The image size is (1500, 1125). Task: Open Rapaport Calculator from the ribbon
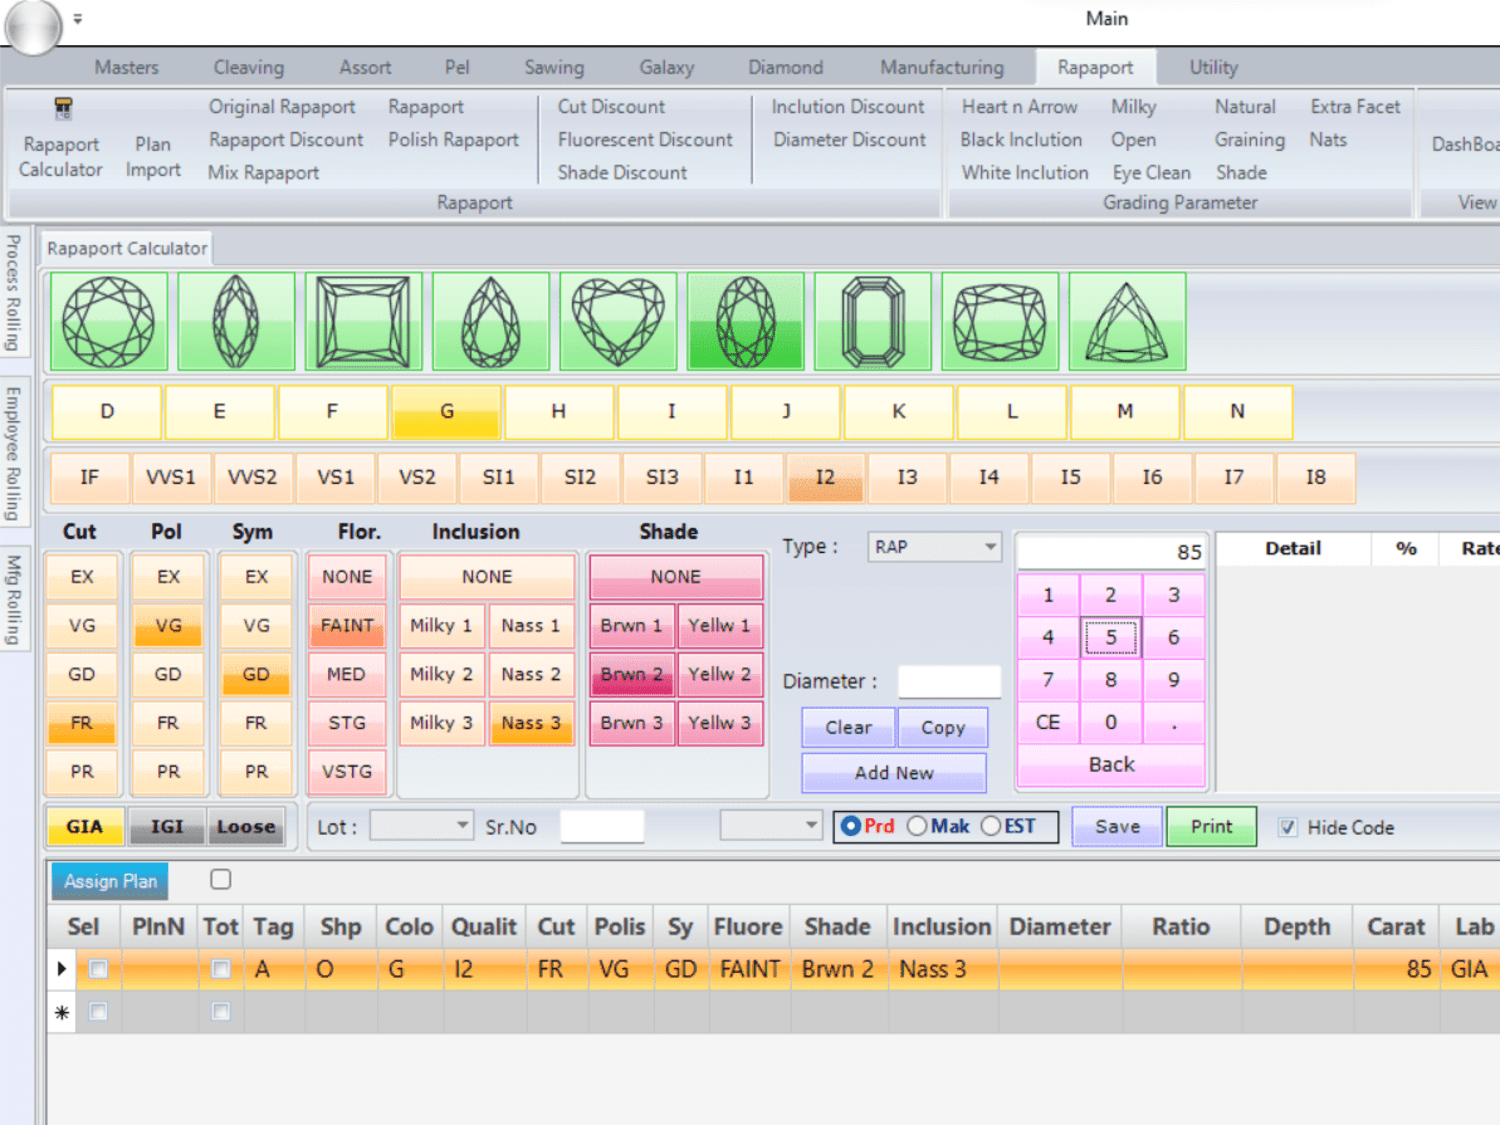pyautogui.click(x=61, y=140)
